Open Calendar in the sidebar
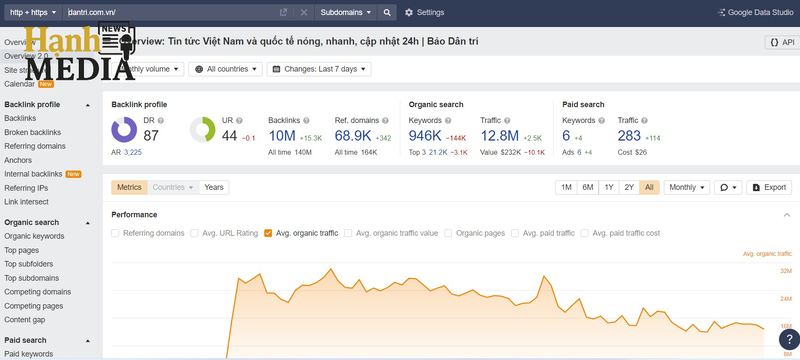Screen dimensions: 800x360 [x=19, y=84]
